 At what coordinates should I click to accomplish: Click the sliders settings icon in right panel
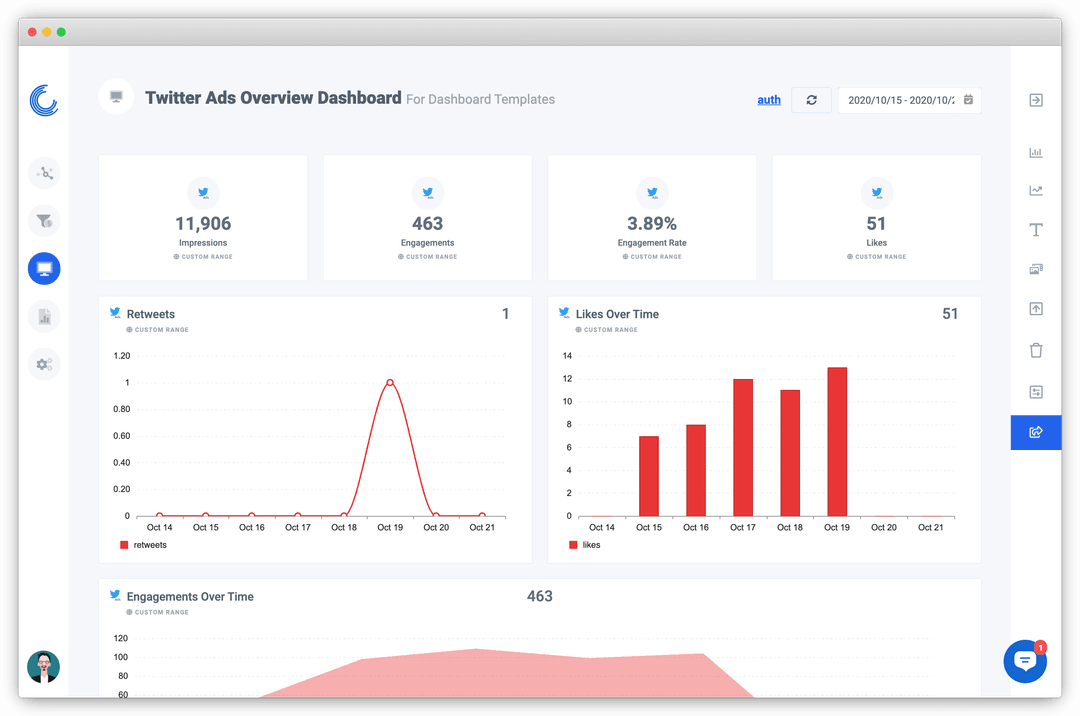coord(1036,392)
